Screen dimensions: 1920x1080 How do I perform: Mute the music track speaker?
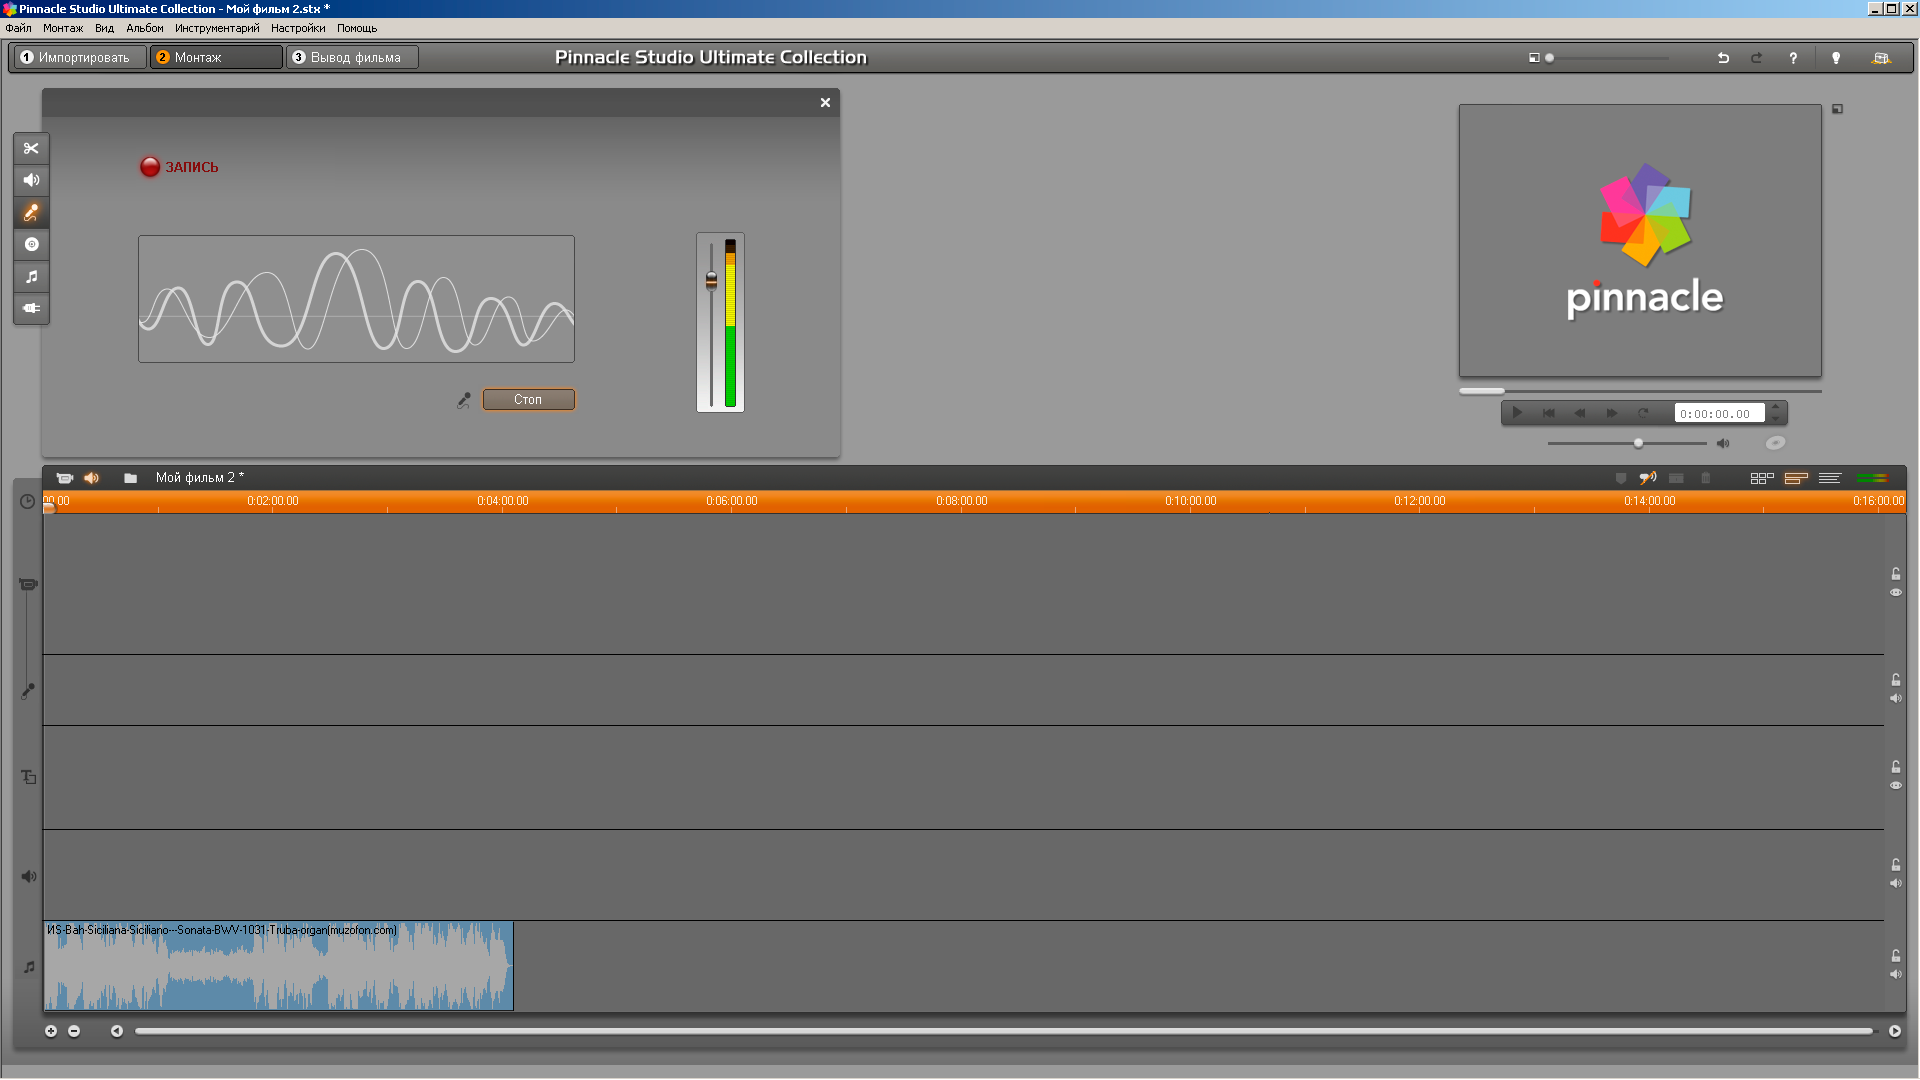1896,975
